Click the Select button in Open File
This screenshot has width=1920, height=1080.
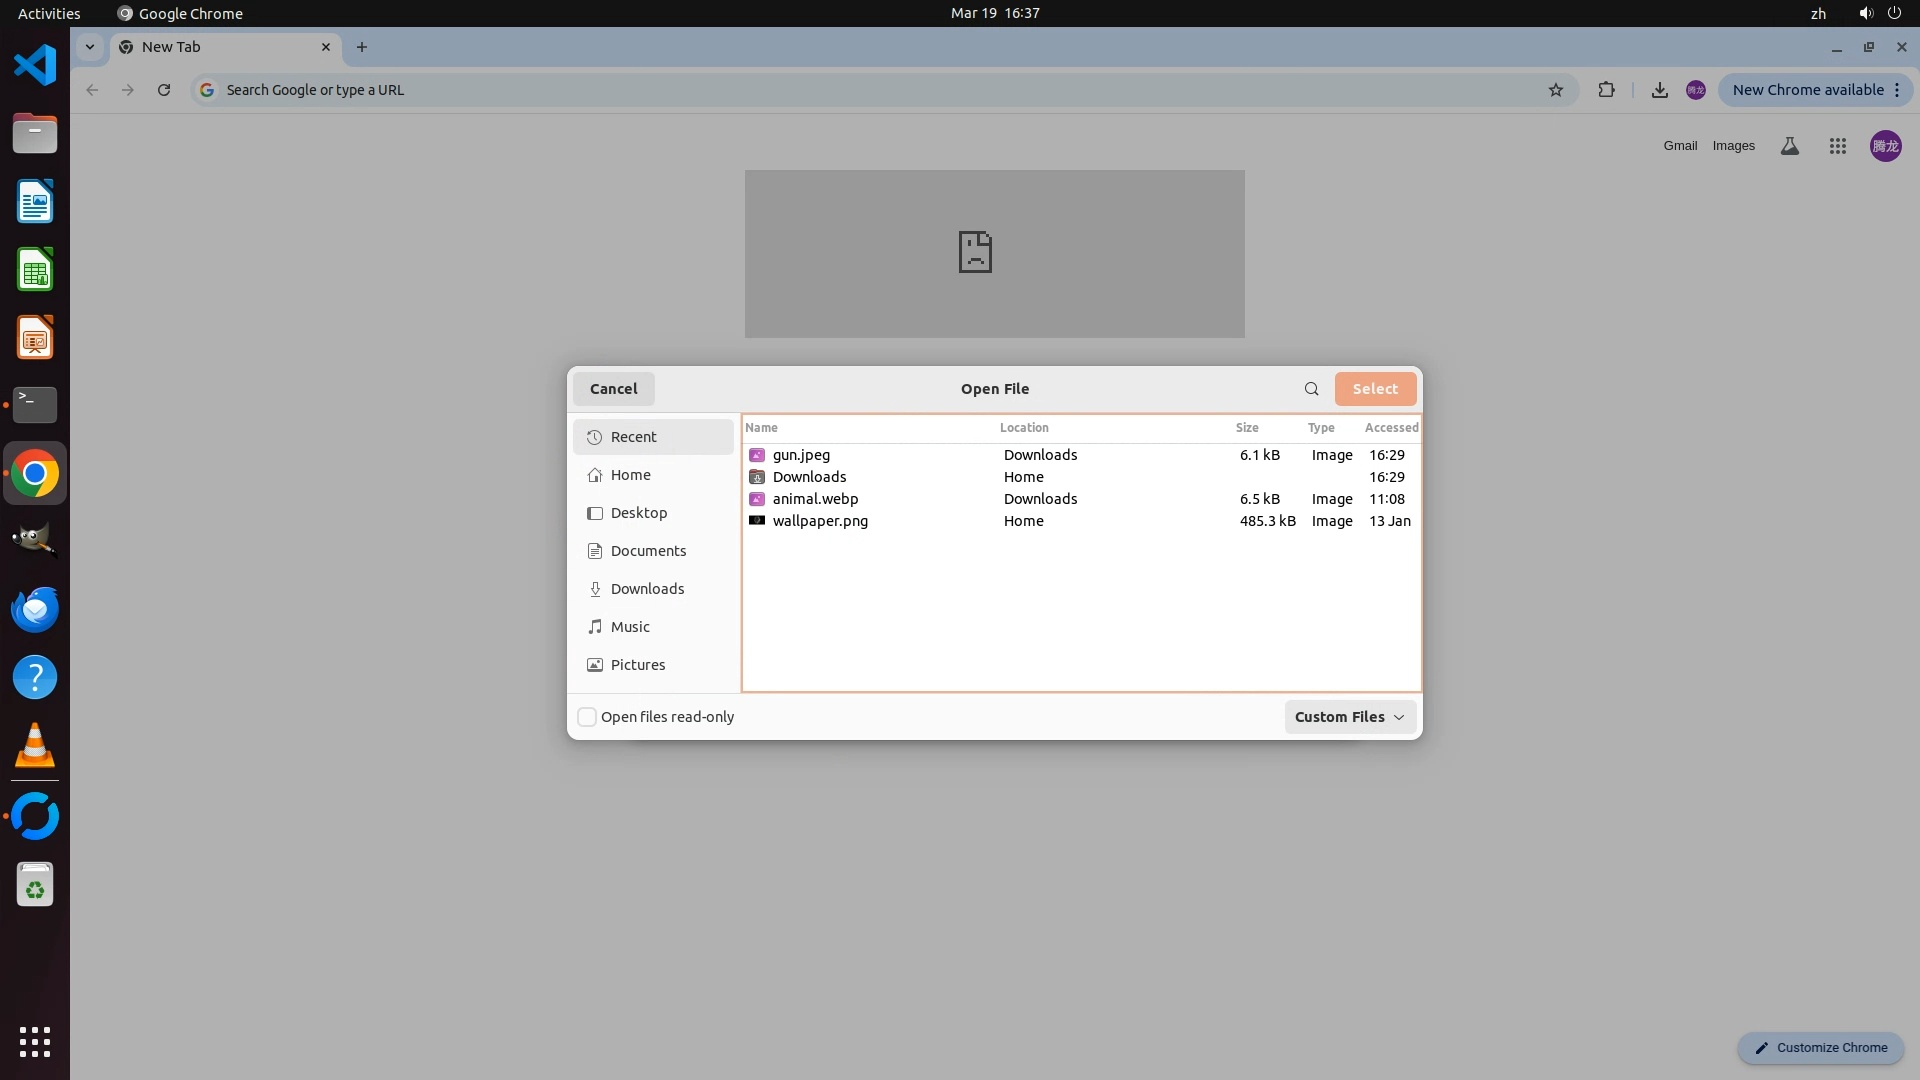1374,389
